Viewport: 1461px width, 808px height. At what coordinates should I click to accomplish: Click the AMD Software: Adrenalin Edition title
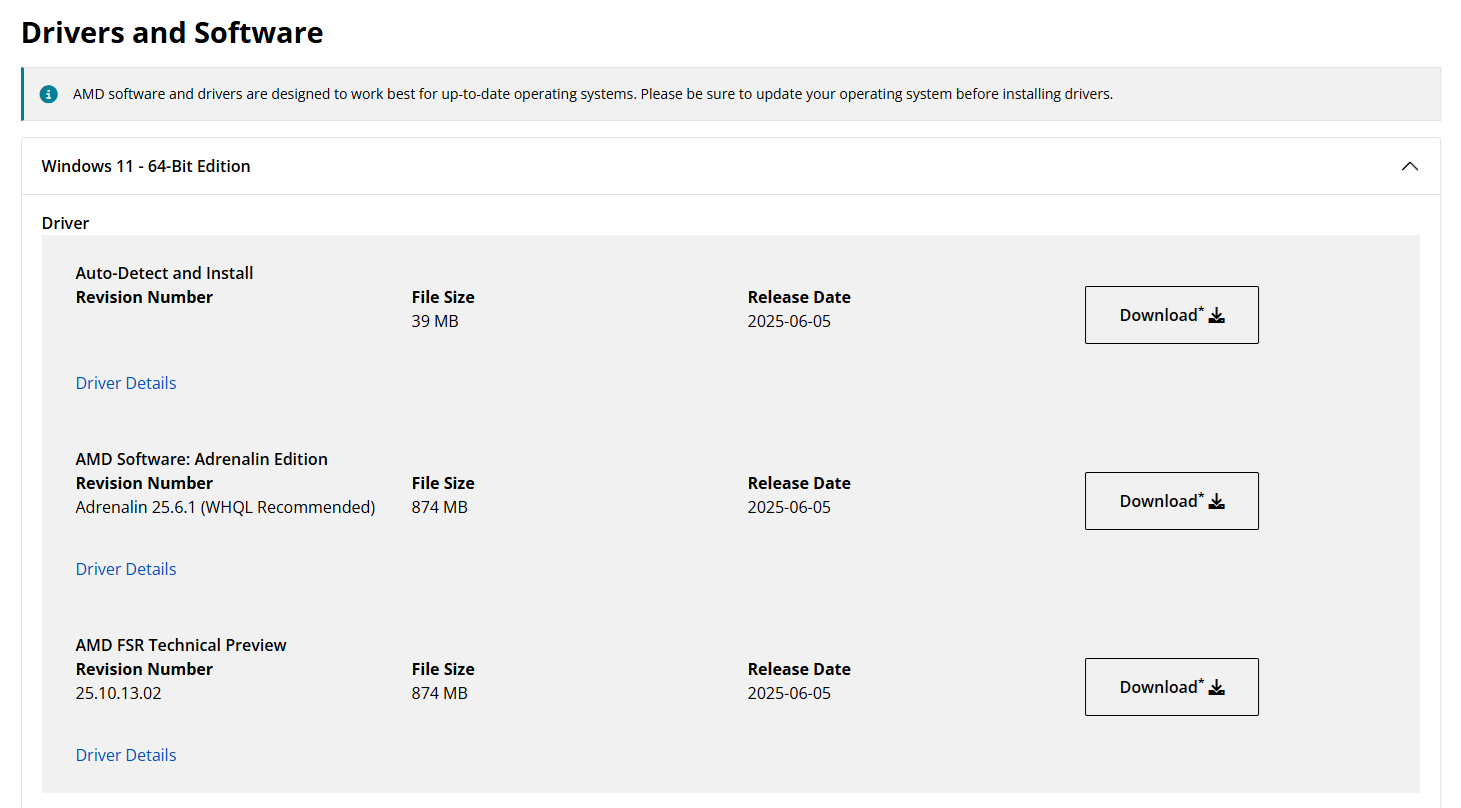[201, 459]
